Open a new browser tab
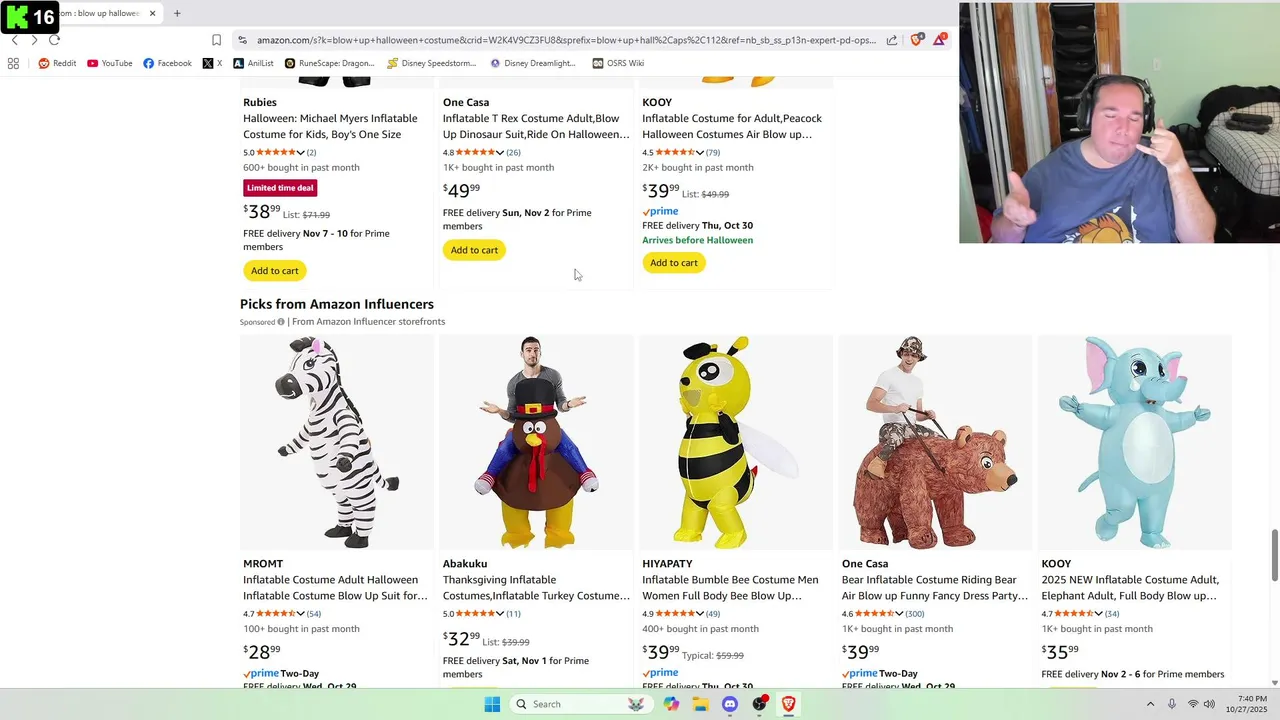This screenshot has height=720, width=1280. point(177,13)
